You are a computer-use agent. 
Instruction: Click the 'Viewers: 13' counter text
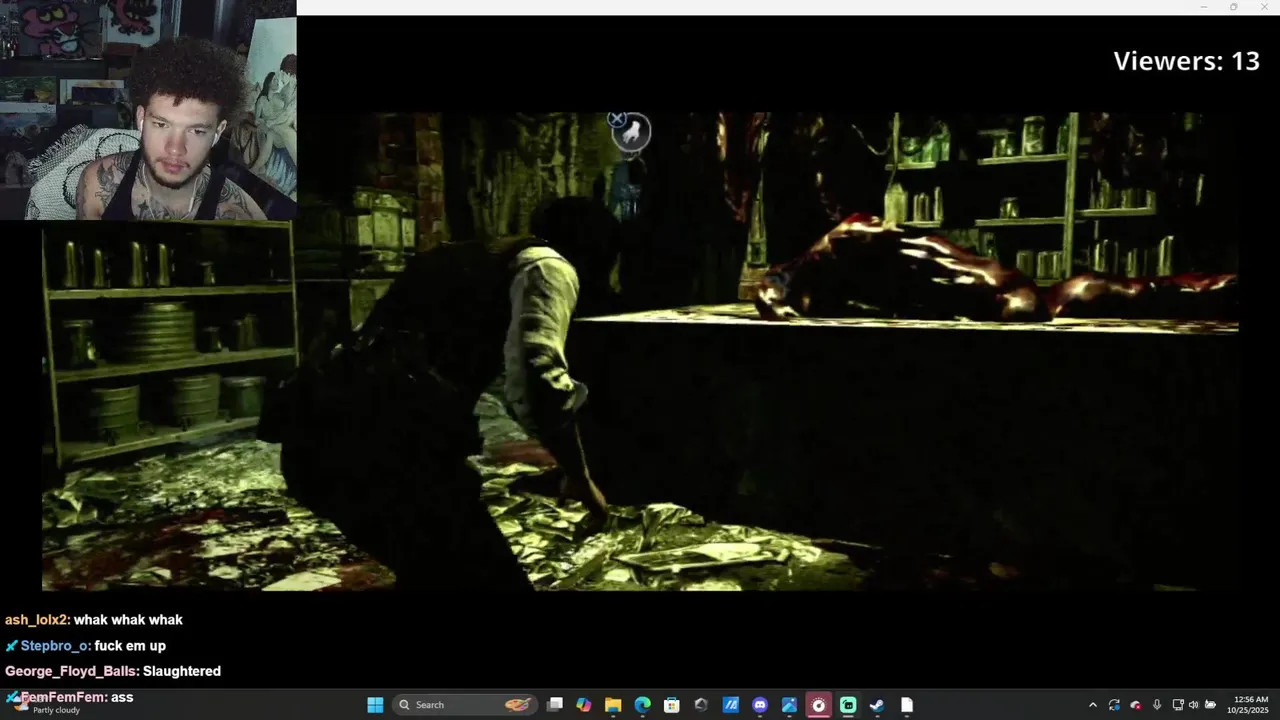[x=1186, y=61]
